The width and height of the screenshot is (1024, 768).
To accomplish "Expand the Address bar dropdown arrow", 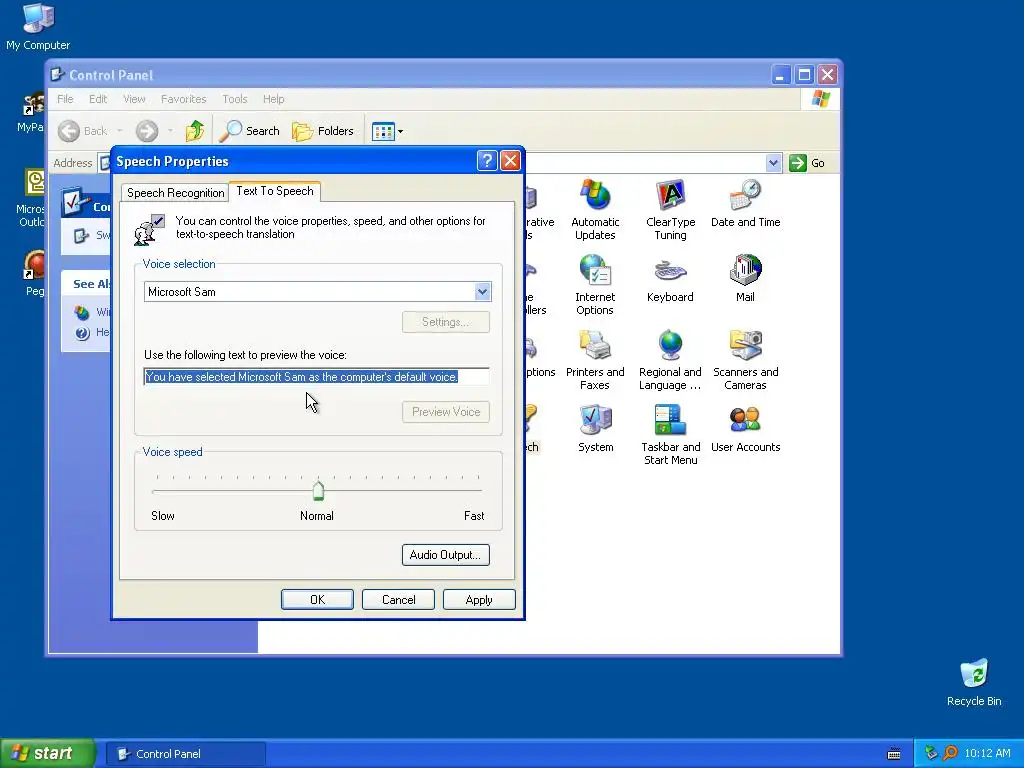I will tap(773, 163).
